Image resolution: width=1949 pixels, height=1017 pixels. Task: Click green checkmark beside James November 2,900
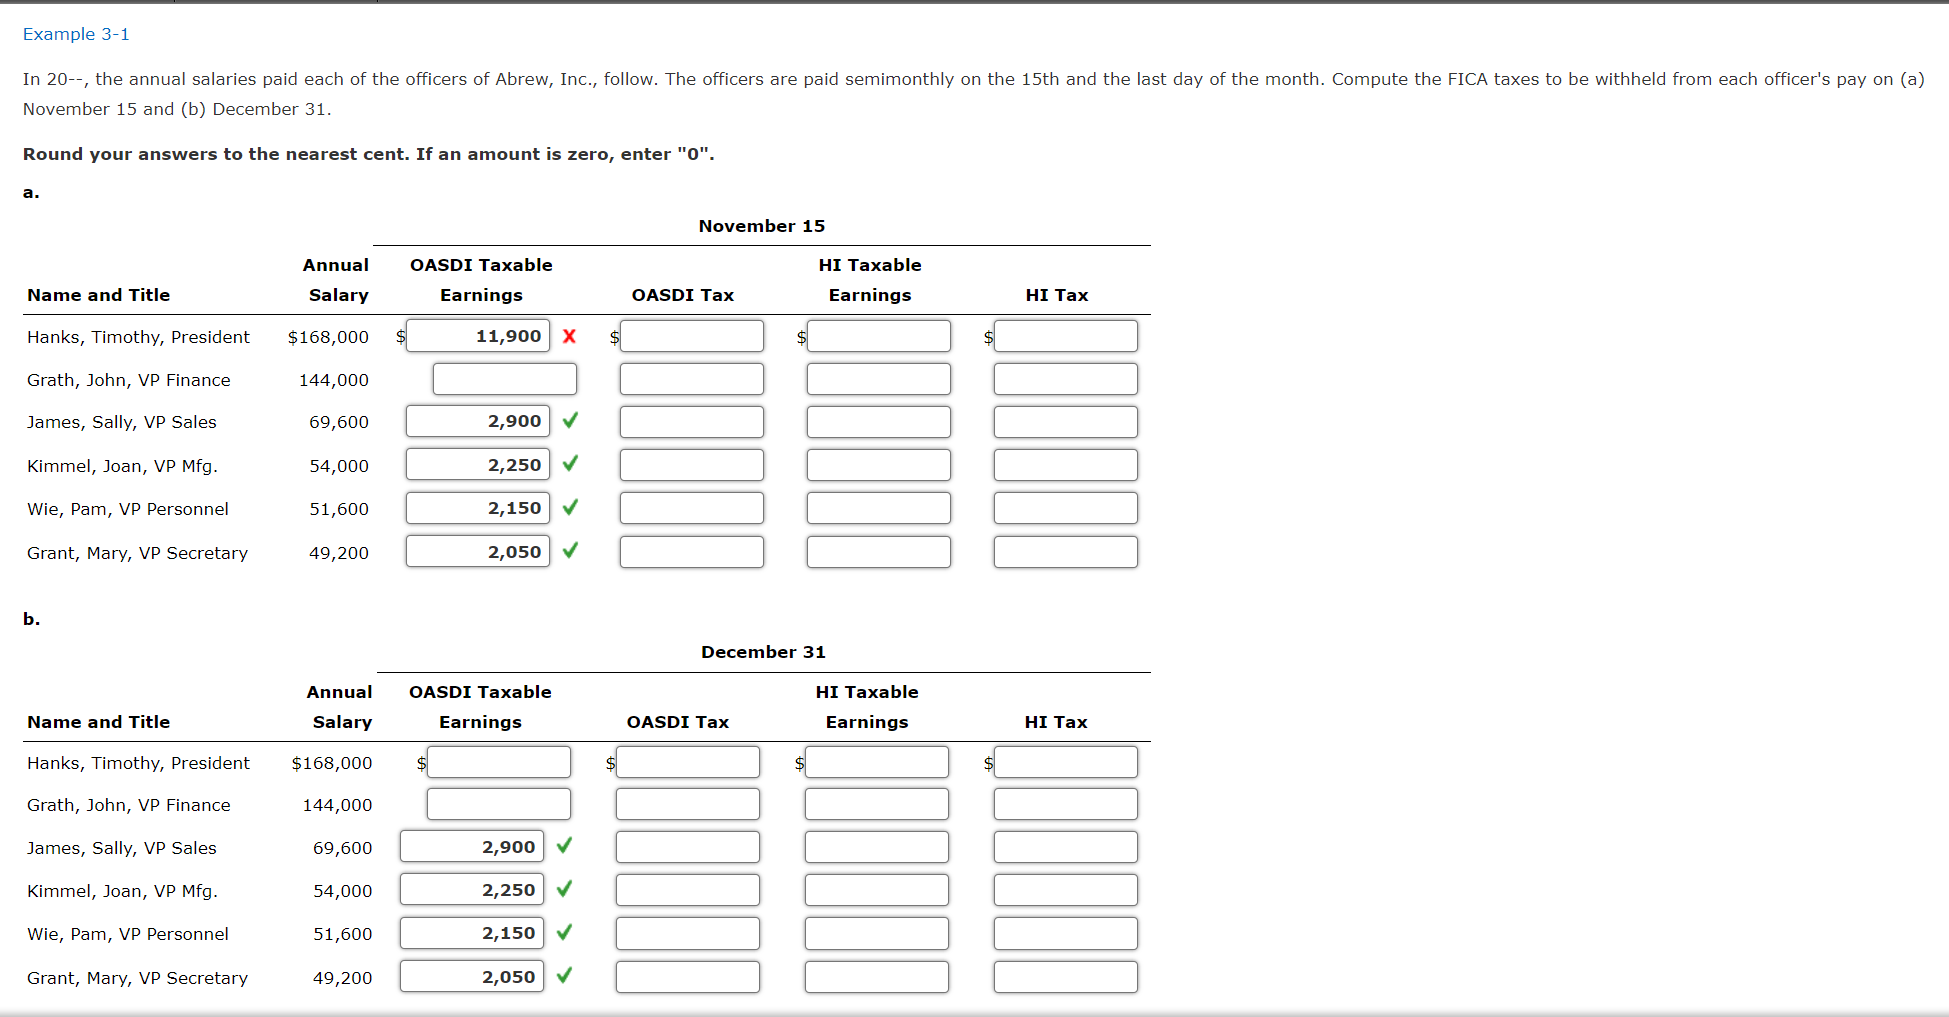pos(570,421)
